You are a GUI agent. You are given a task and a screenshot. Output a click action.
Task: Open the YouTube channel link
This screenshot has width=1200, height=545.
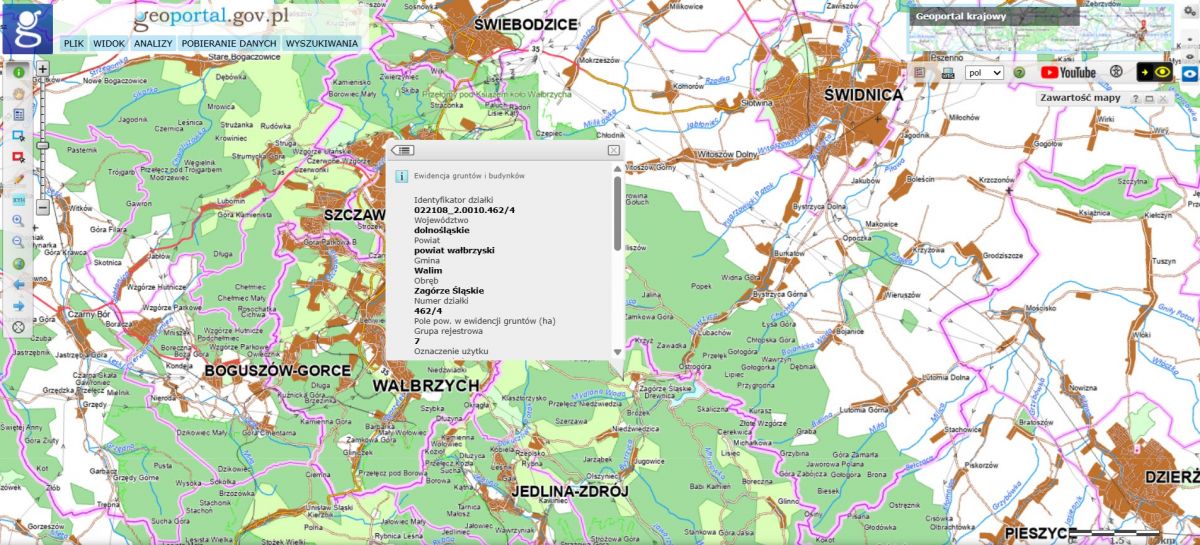click(x=1068, y=72)
